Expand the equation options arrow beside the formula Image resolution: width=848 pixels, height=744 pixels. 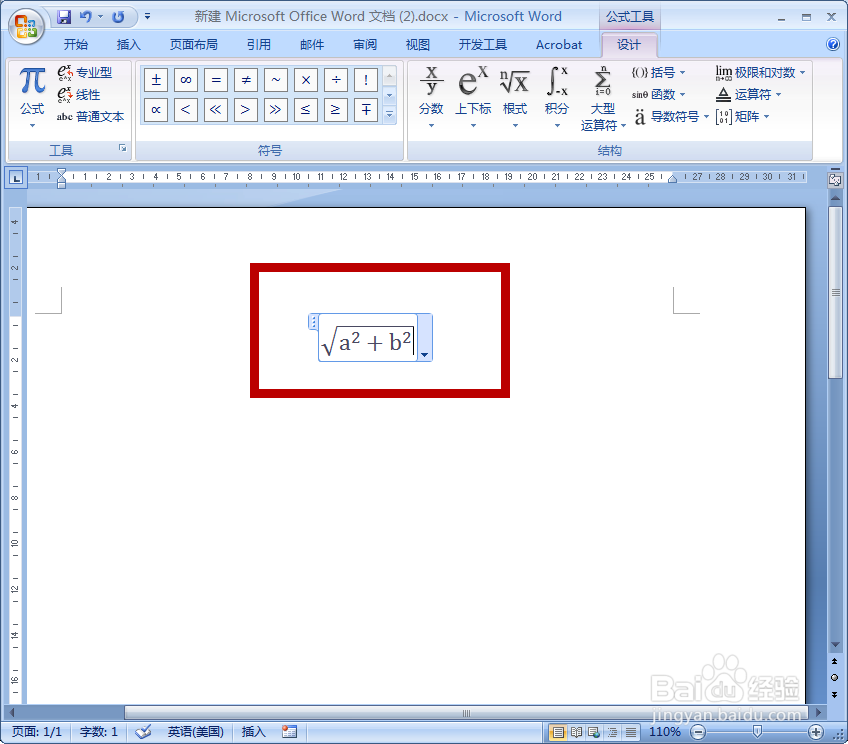click(425, 353)
